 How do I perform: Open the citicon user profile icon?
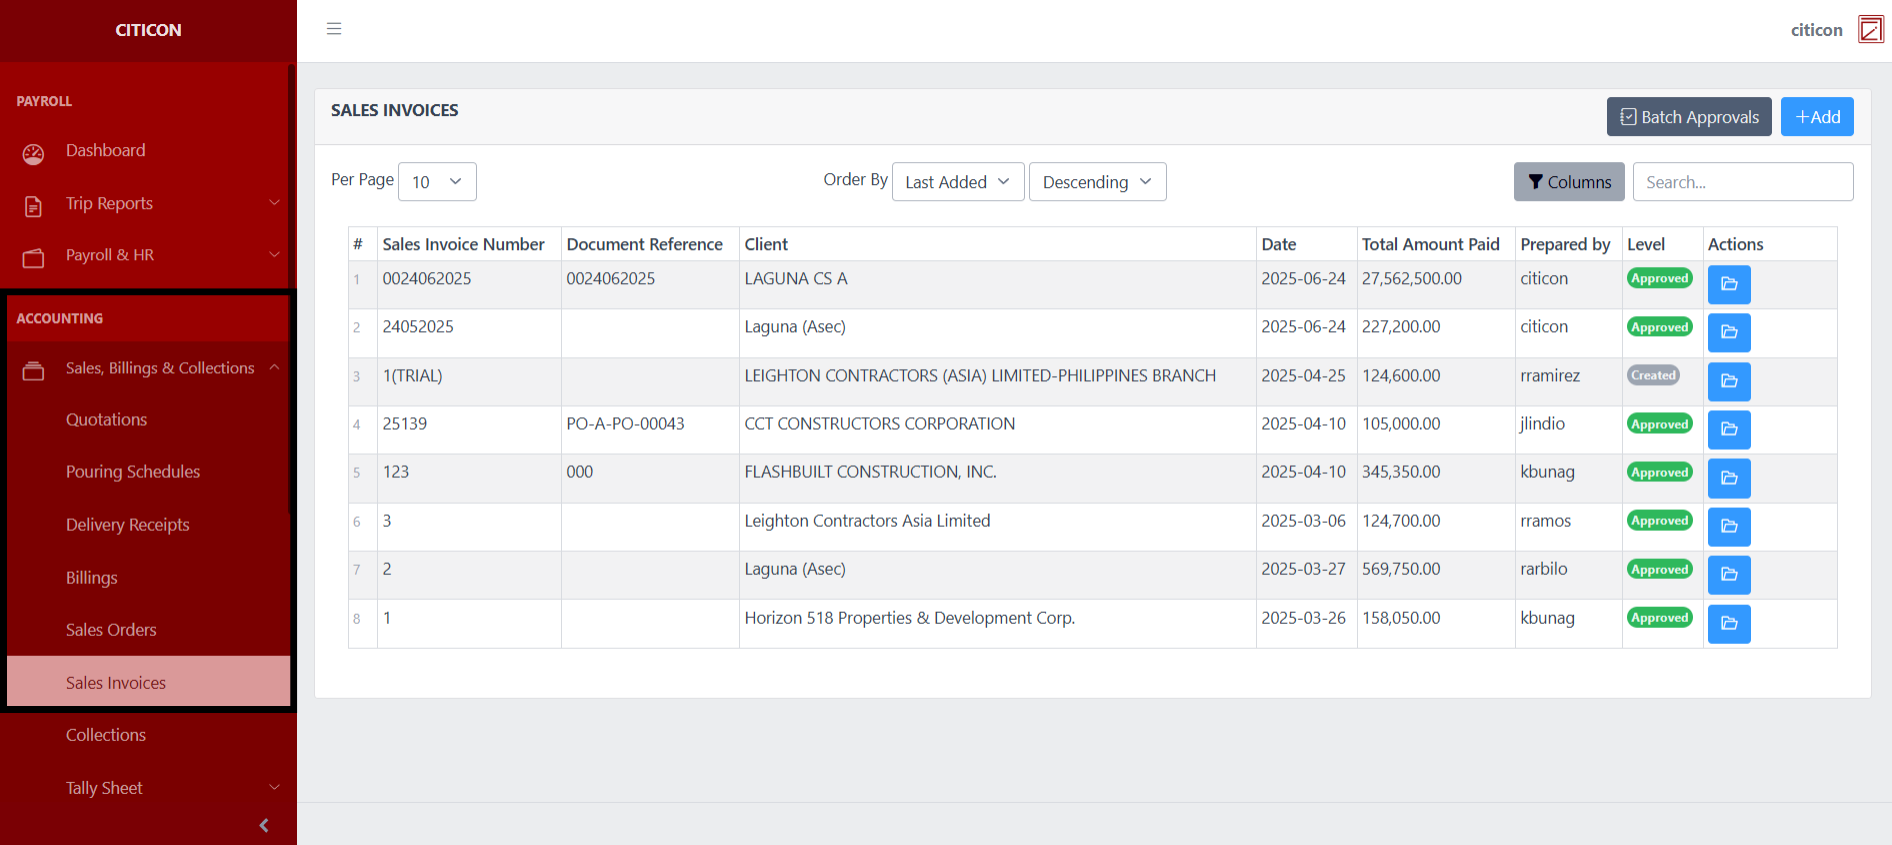tap(1870, 30)
